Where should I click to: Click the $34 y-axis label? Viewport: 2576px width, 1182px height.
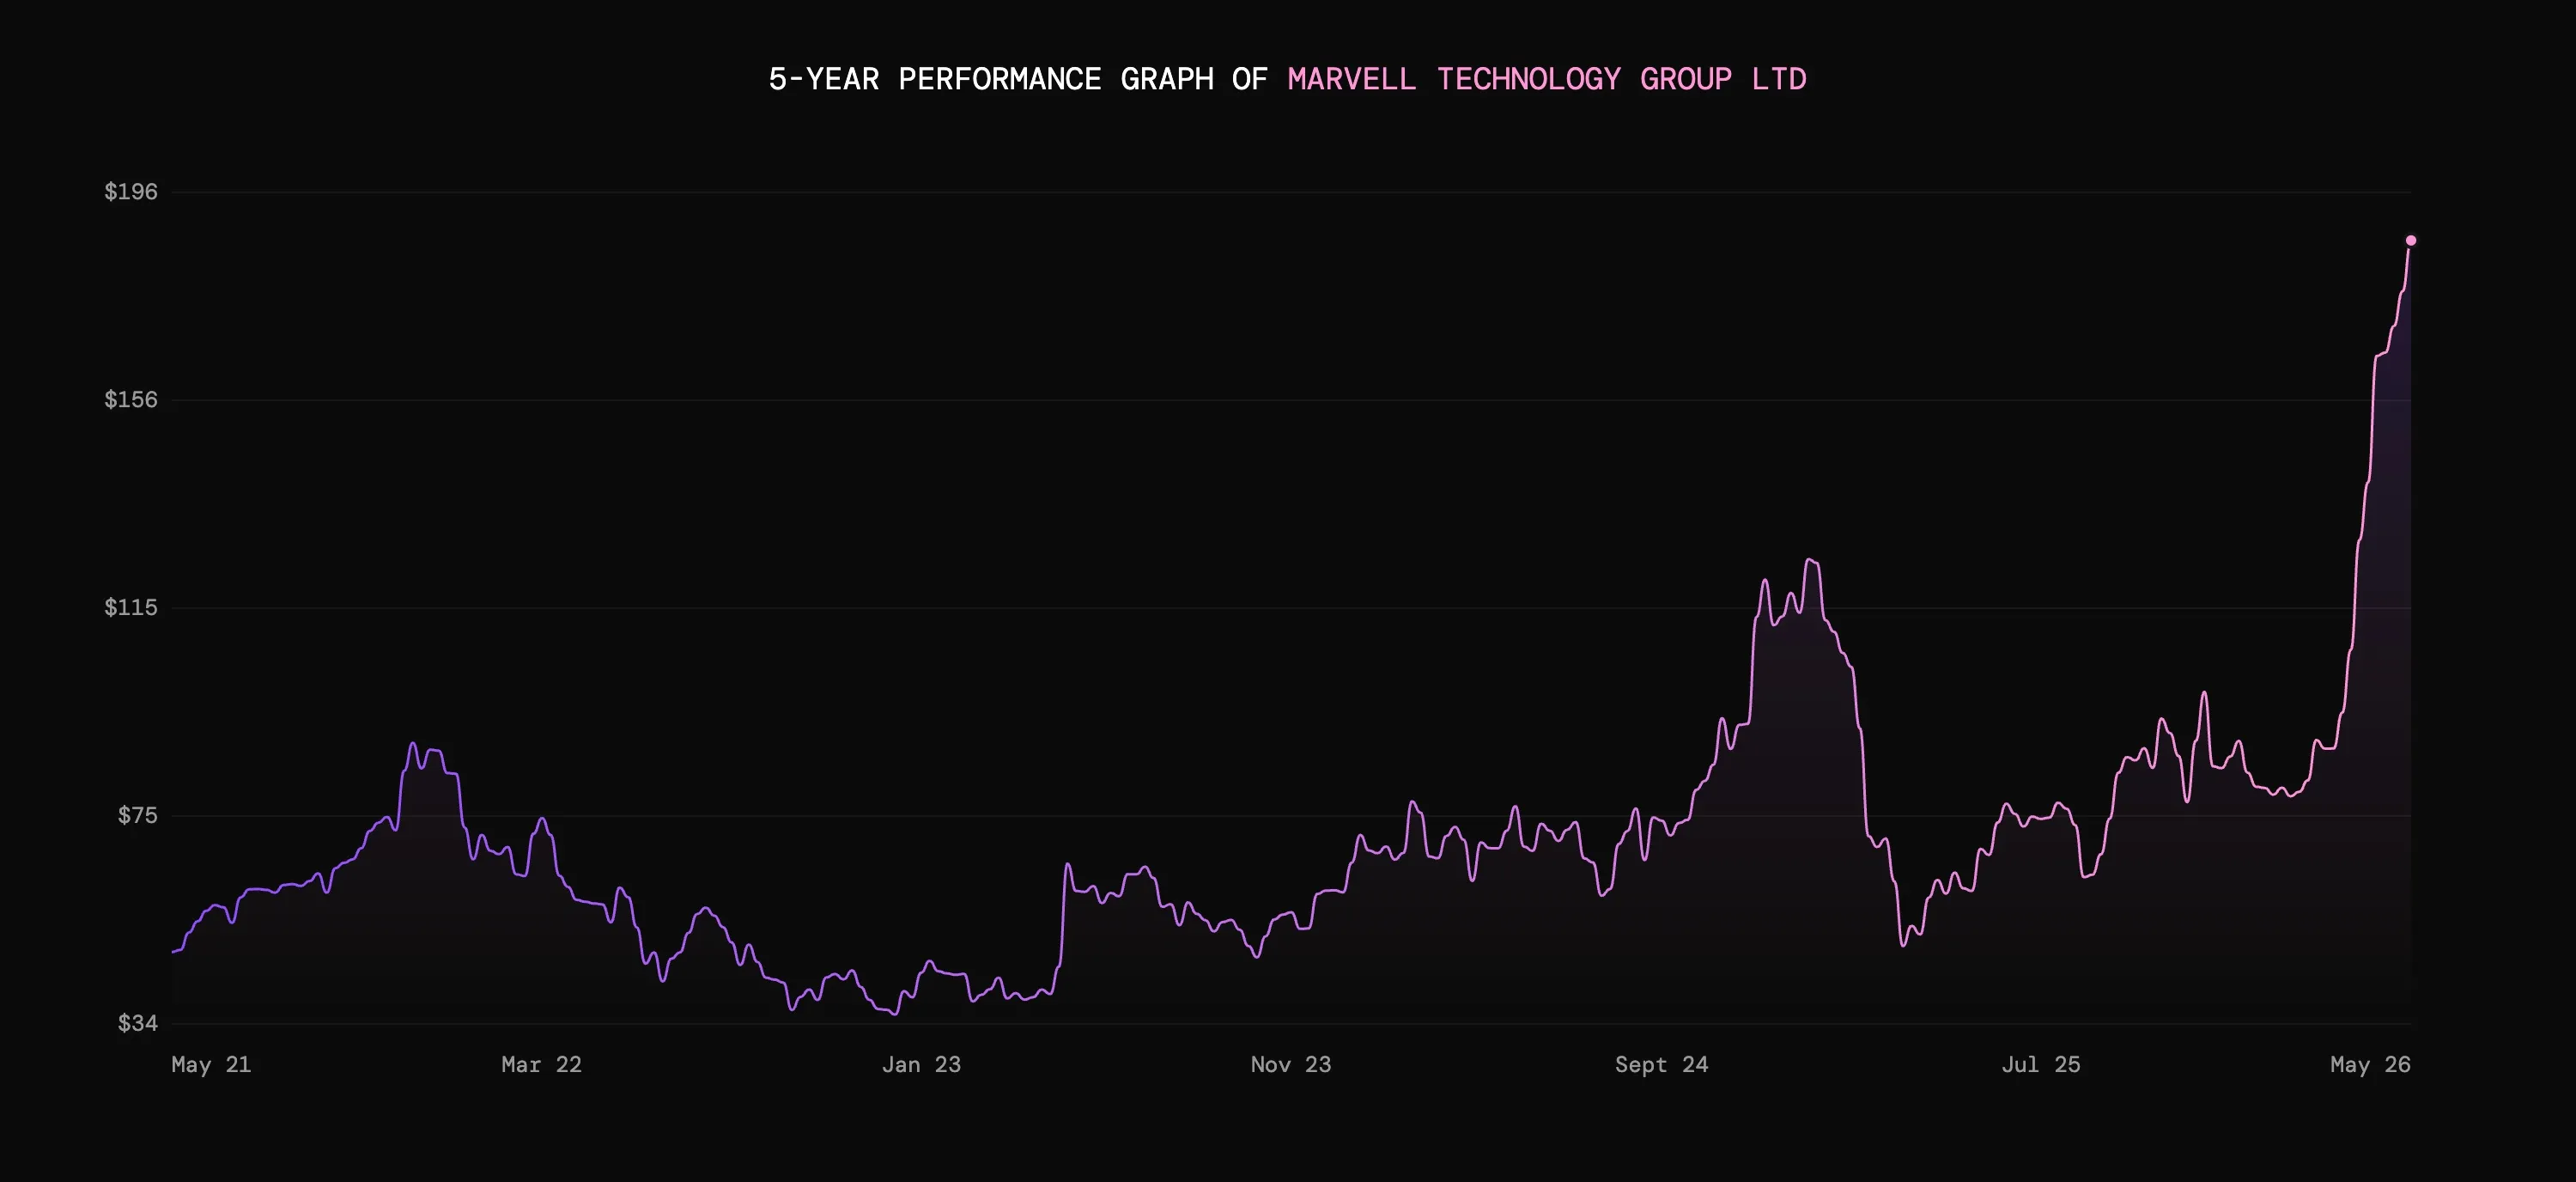[x=138, y=1023]
